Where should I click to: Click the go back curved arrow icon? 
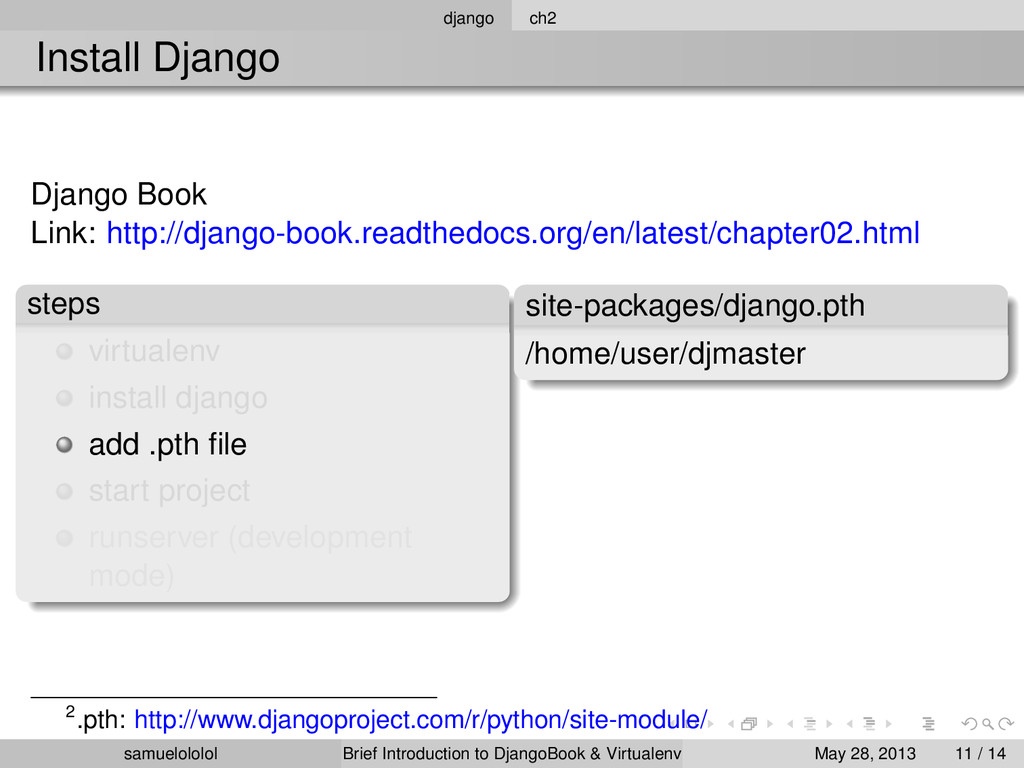tap(969, 724)
